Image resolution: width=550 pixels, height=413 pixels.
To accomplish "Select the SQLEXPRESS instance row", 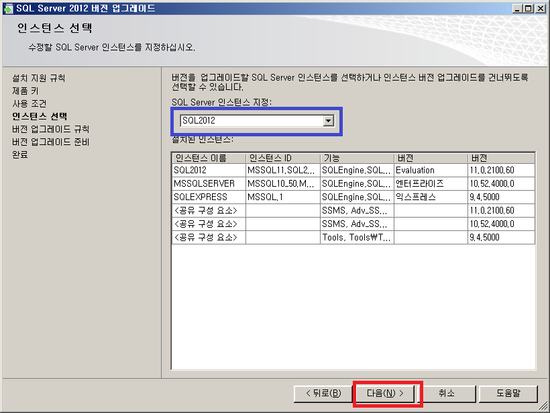I will coord(353,197).
